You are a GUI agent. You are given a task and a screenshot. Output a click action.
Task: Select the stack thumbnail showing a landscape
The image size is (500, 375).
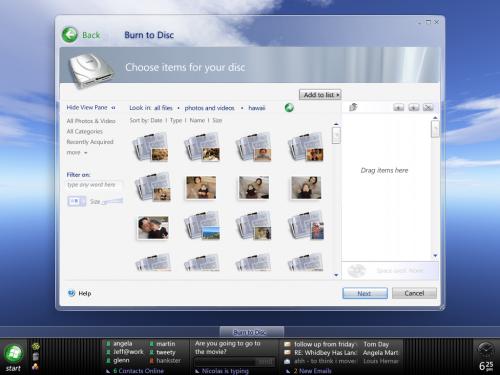(x=202, y=226)
